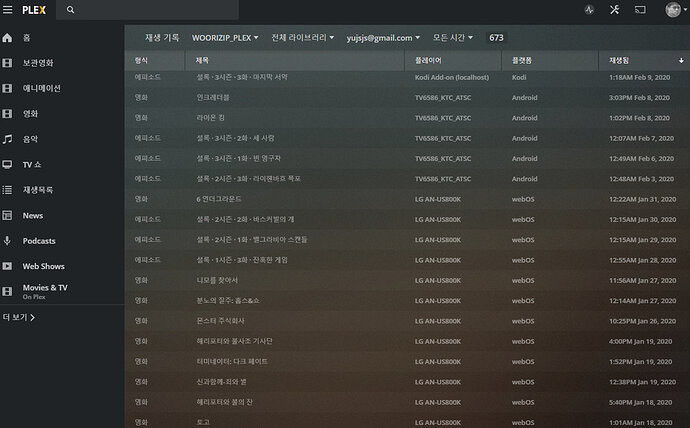Viewport: 690px width, 428px height.
Task: Toggle the sort direction arrow icon
Action: click(x=681, y=61)
